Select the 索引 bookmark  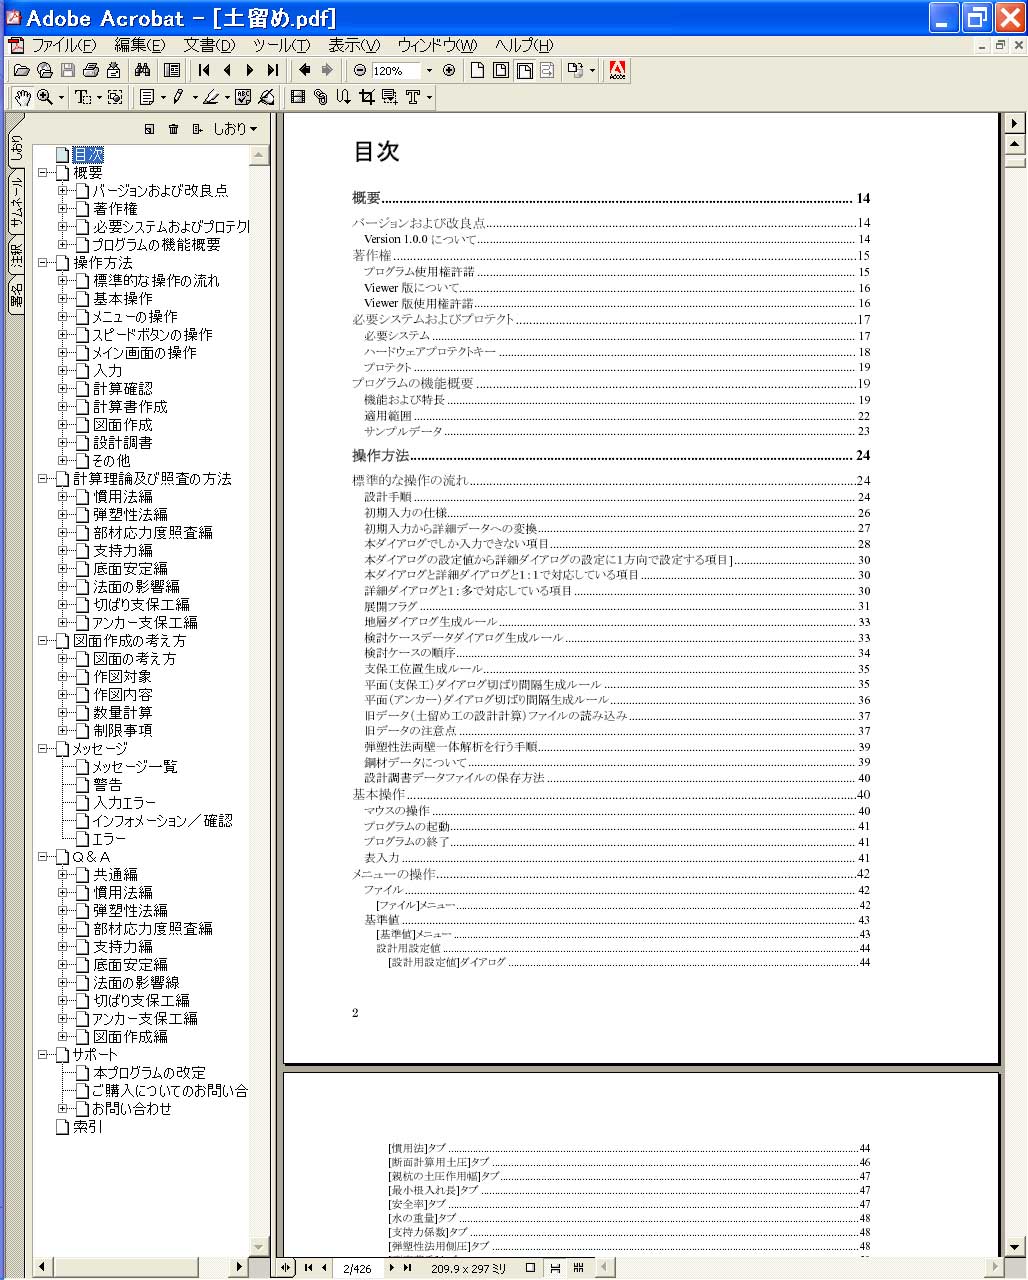coord(87,1127)
